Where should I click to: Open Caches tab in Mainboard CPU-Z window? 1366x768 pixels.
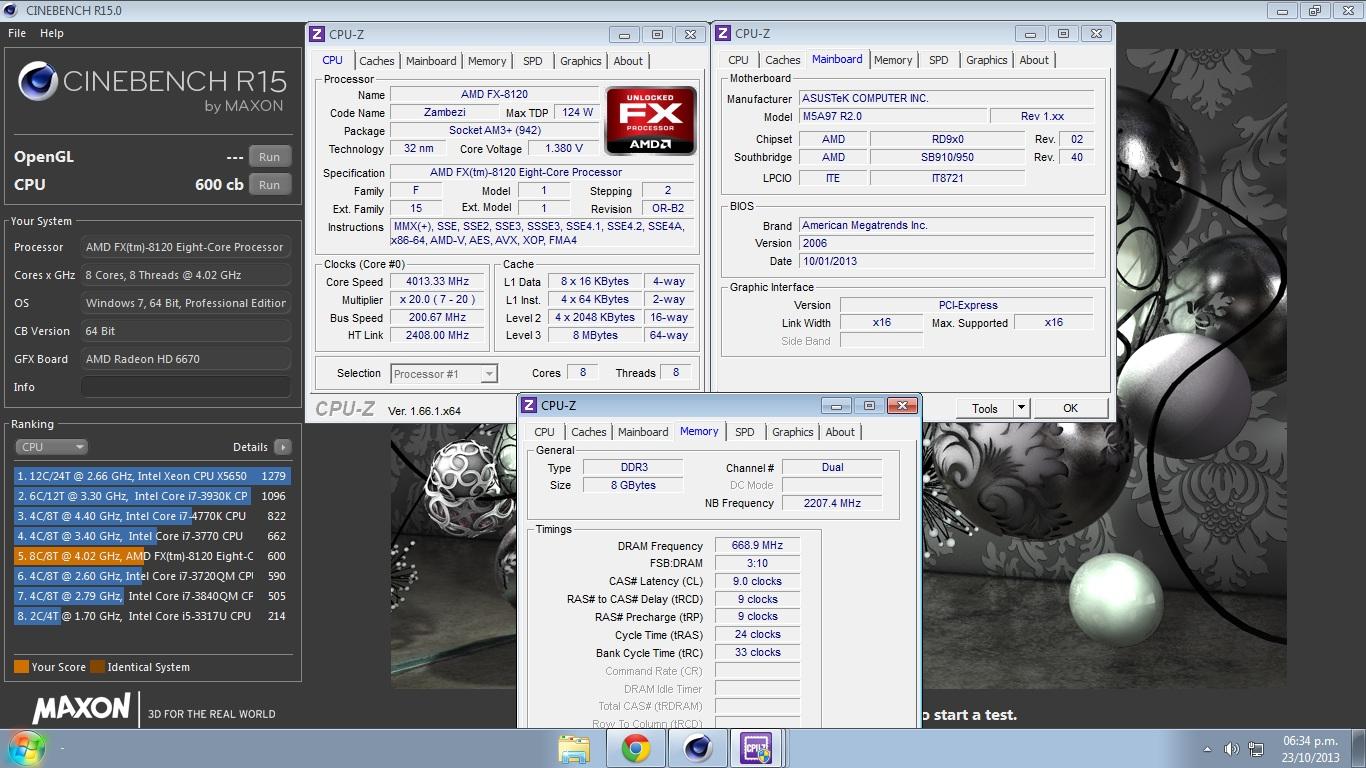[783, 60]
